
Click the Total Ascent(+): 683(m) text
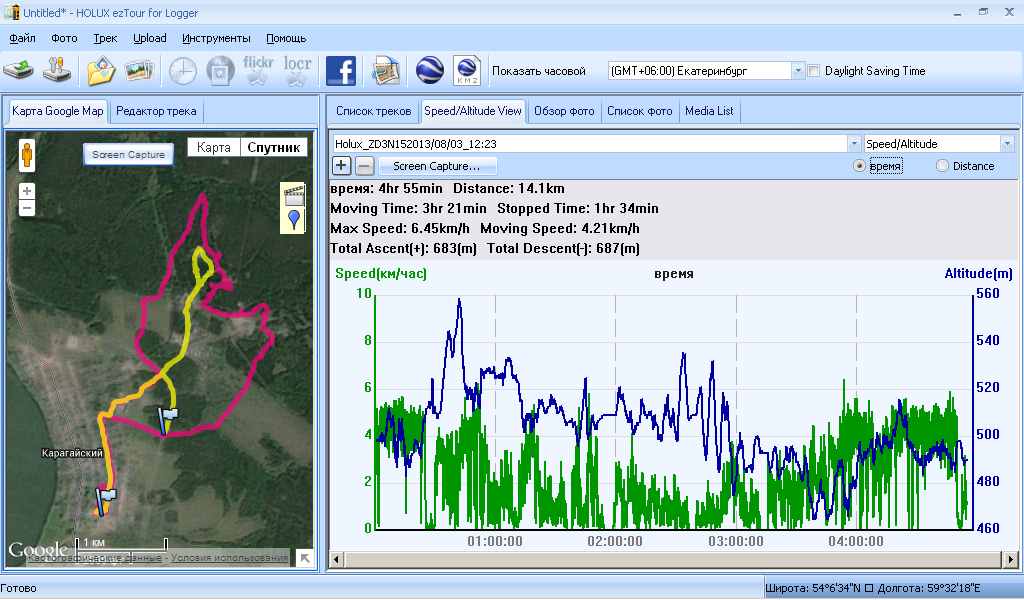pos(403,249)
